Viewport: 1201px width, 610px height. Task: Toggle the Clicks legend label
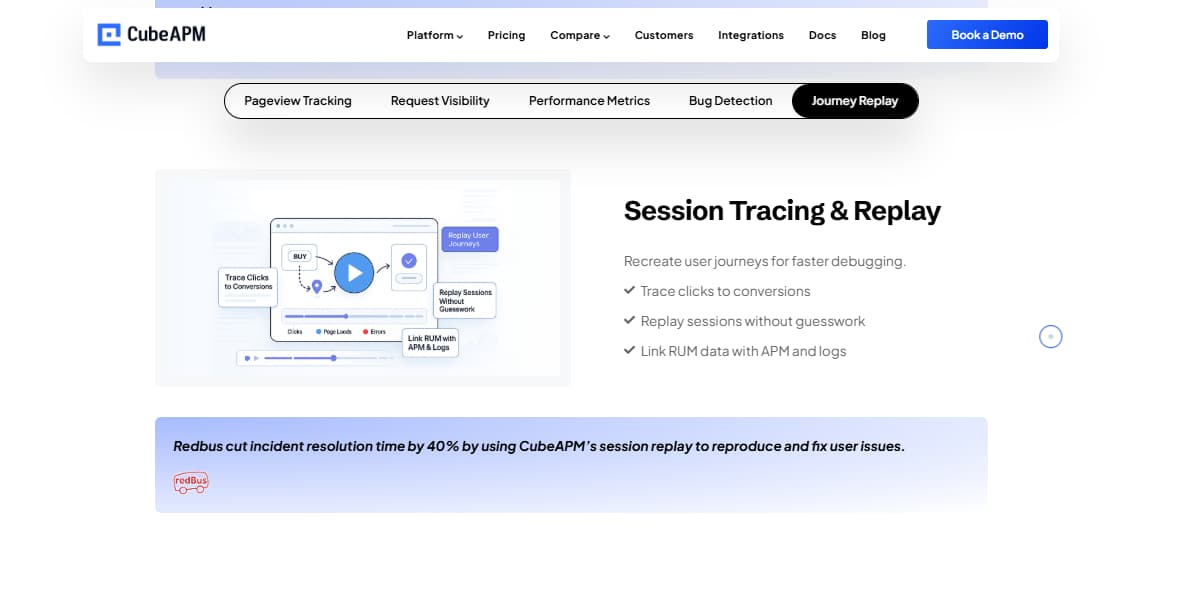click(x=295, y=332)
